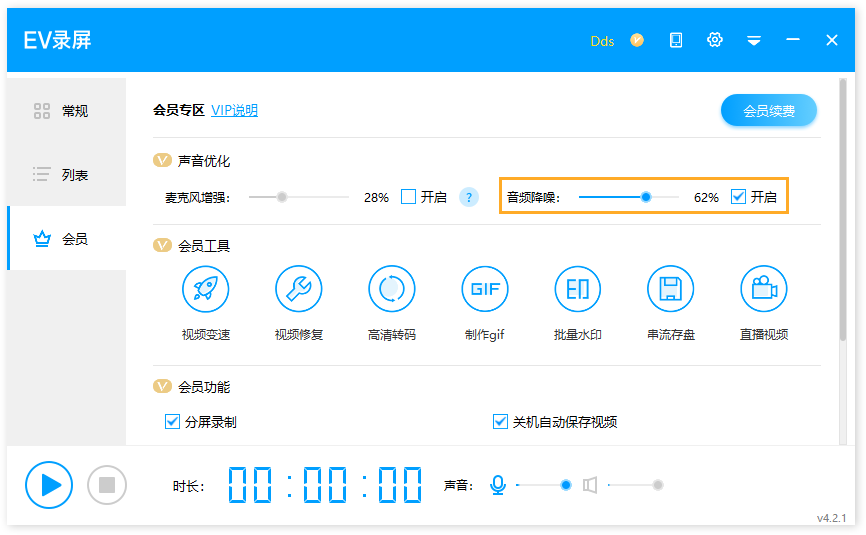This screenshot has width=866, height=535.
Task: Click the gold VIP badge beside Dds
Action: [637, 40]
